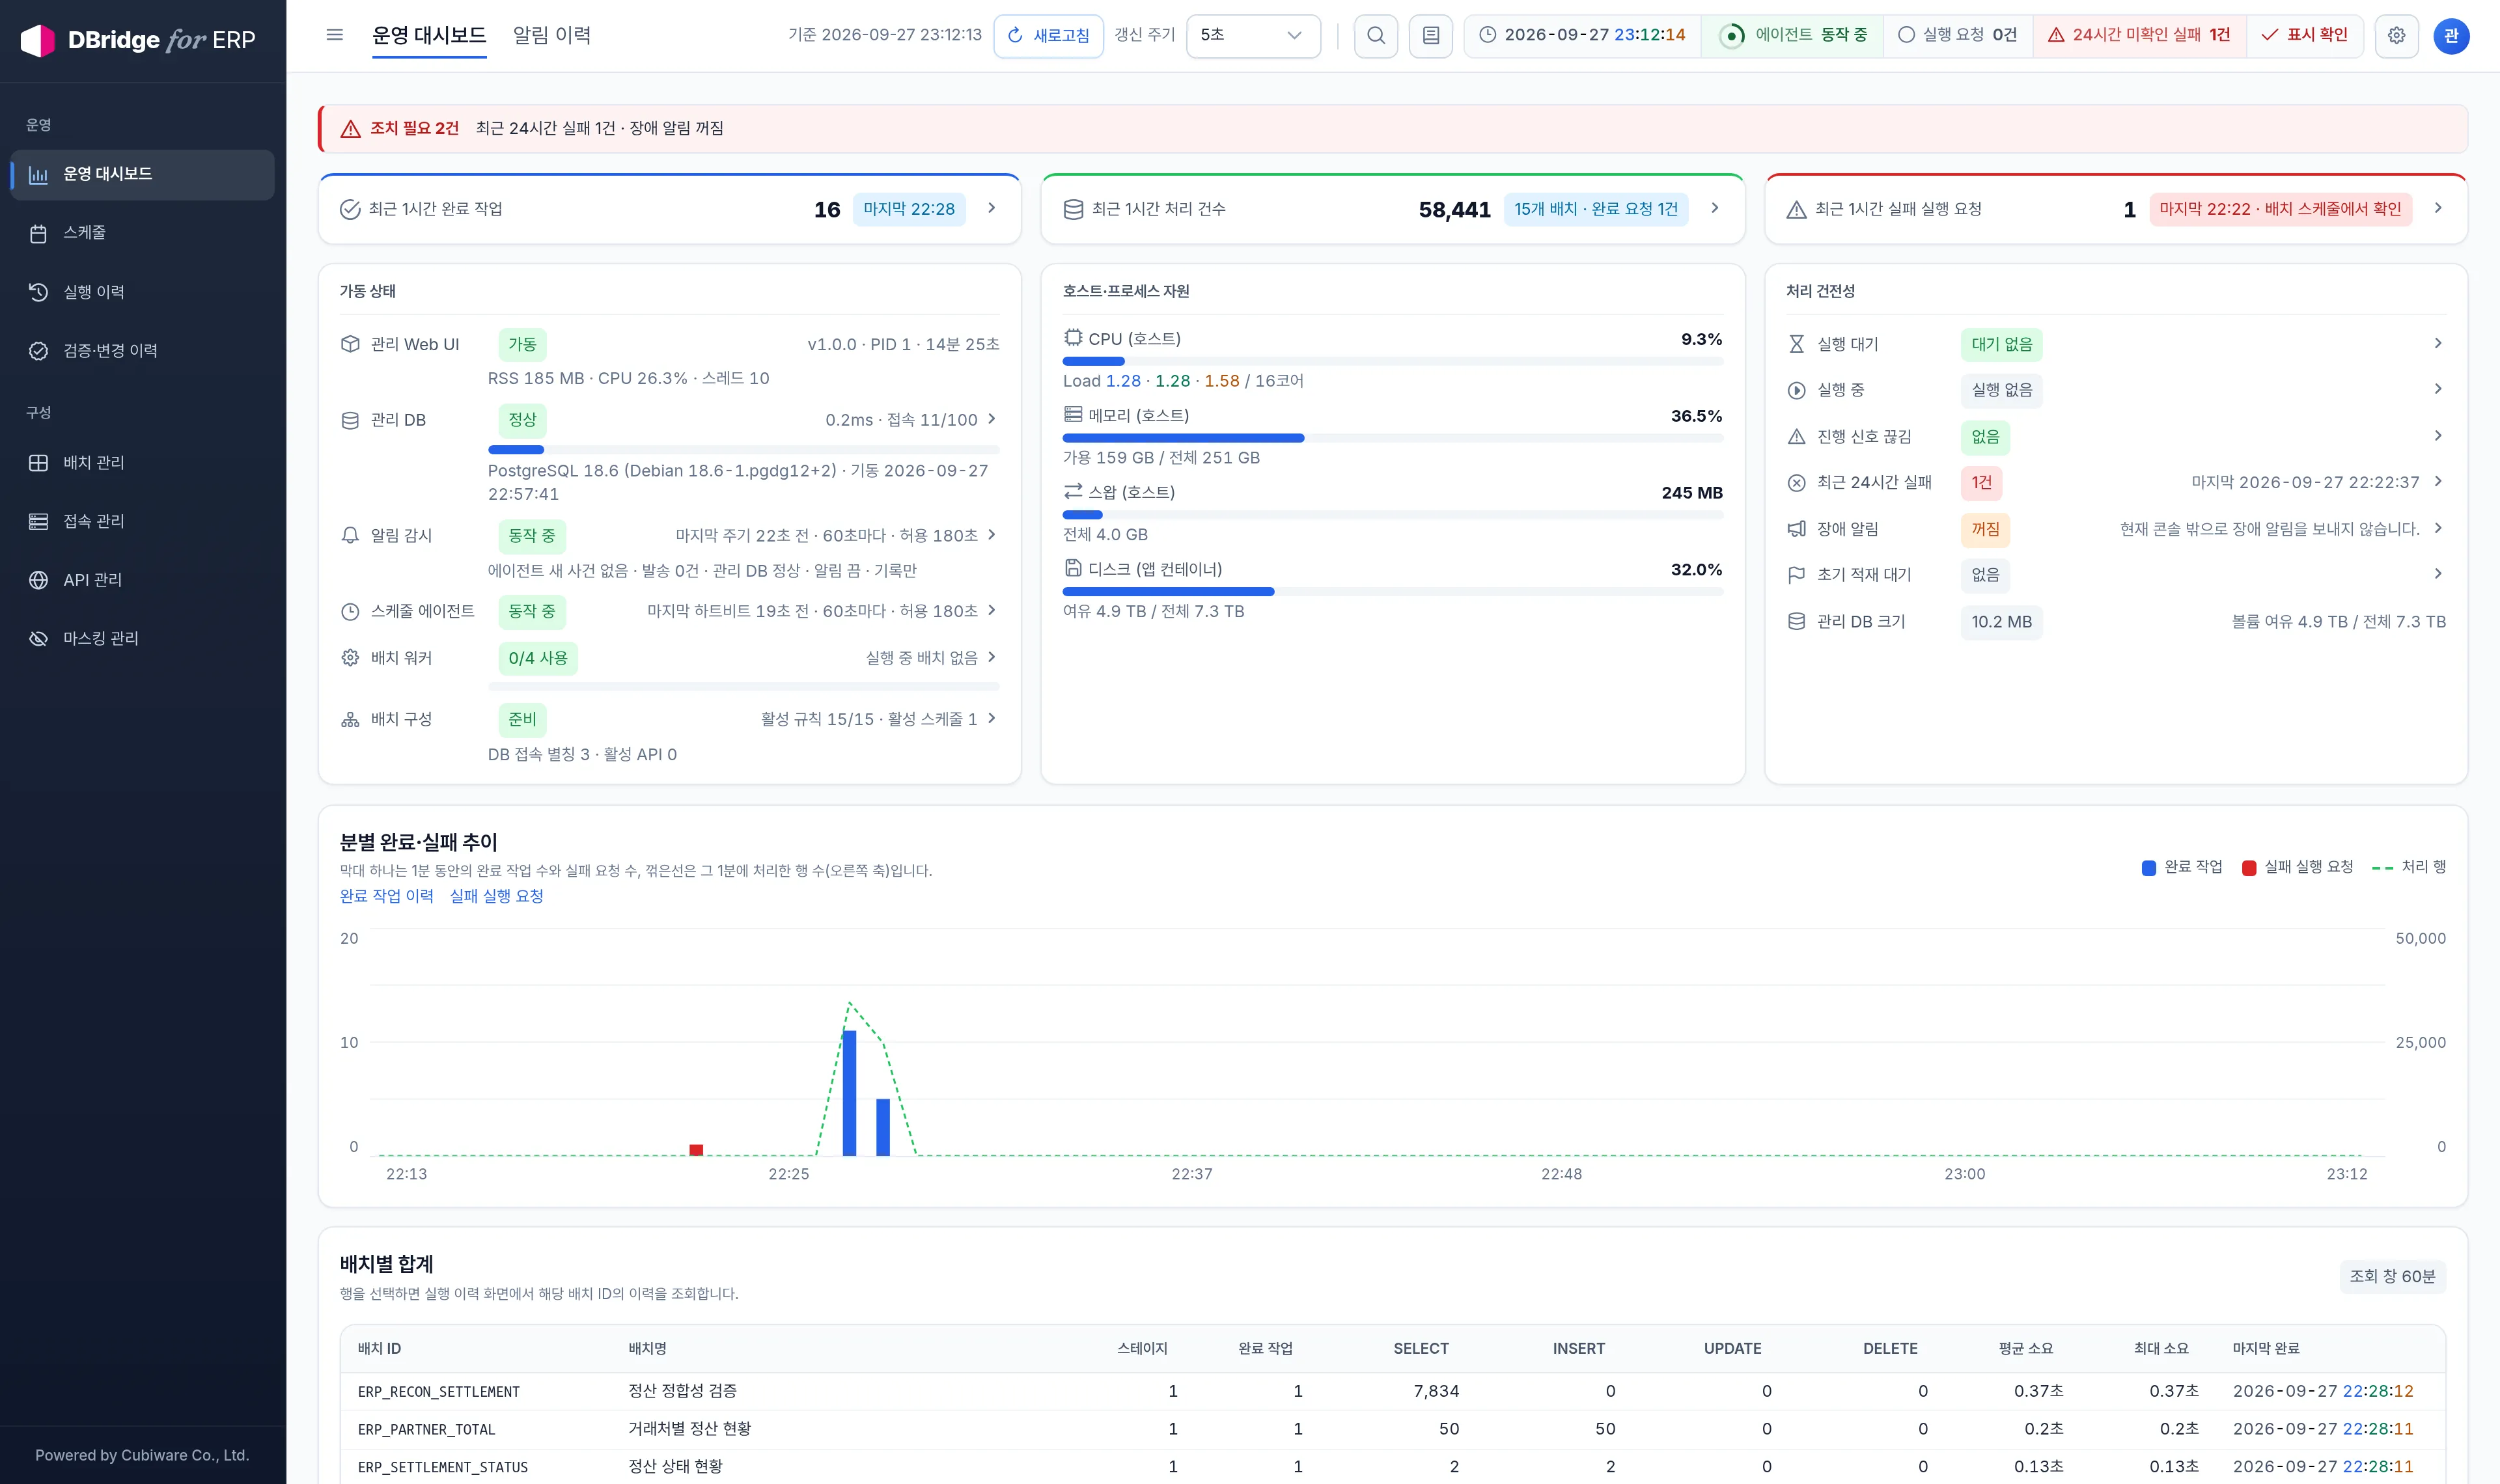
Task: Expand 스케줄 에이전트 row chevron
Action: coord(991,610)
